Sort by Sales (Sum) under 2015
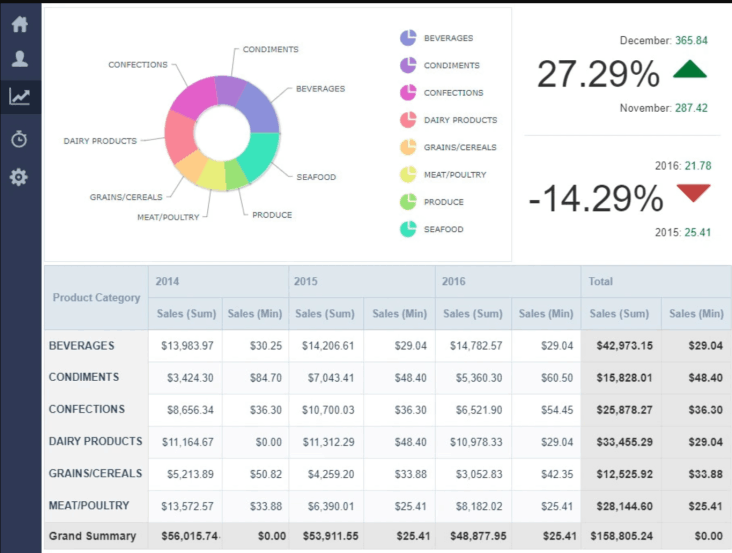Screen dimensions: 732x553 (325, 314)
